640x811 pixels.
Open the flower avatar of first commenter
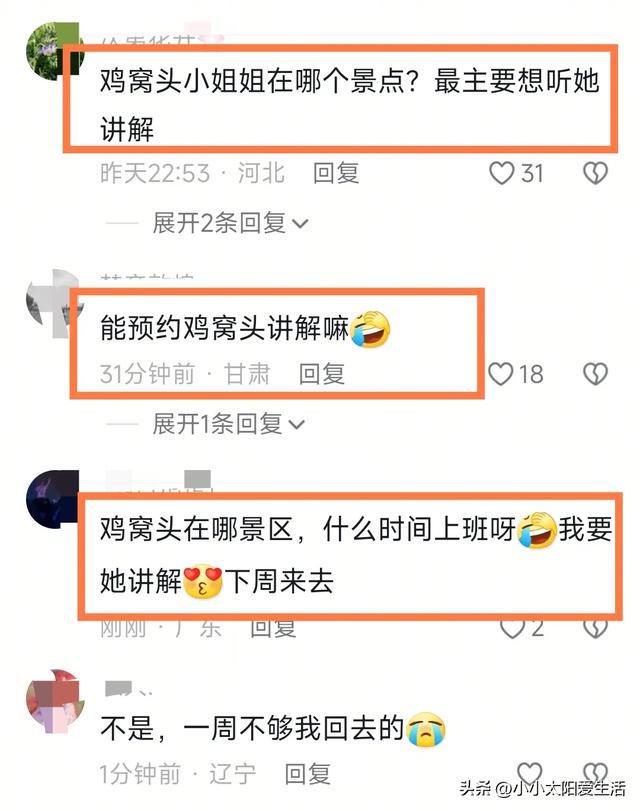tap(55, 51)
